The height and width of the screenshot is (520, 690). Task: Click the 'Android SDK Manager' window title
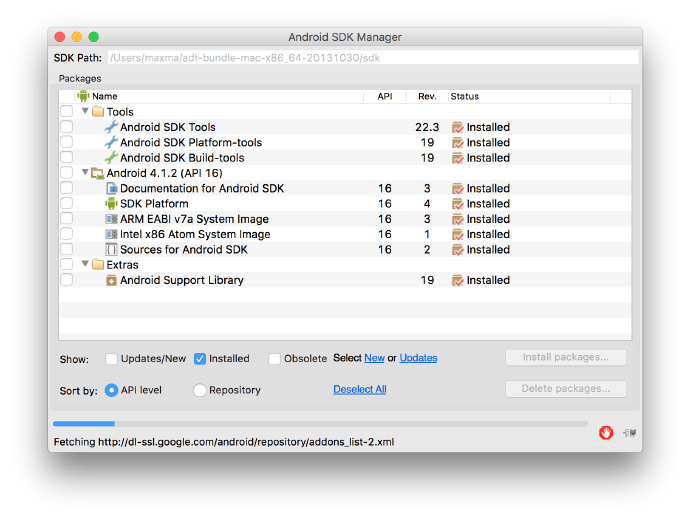click(345, 37)
